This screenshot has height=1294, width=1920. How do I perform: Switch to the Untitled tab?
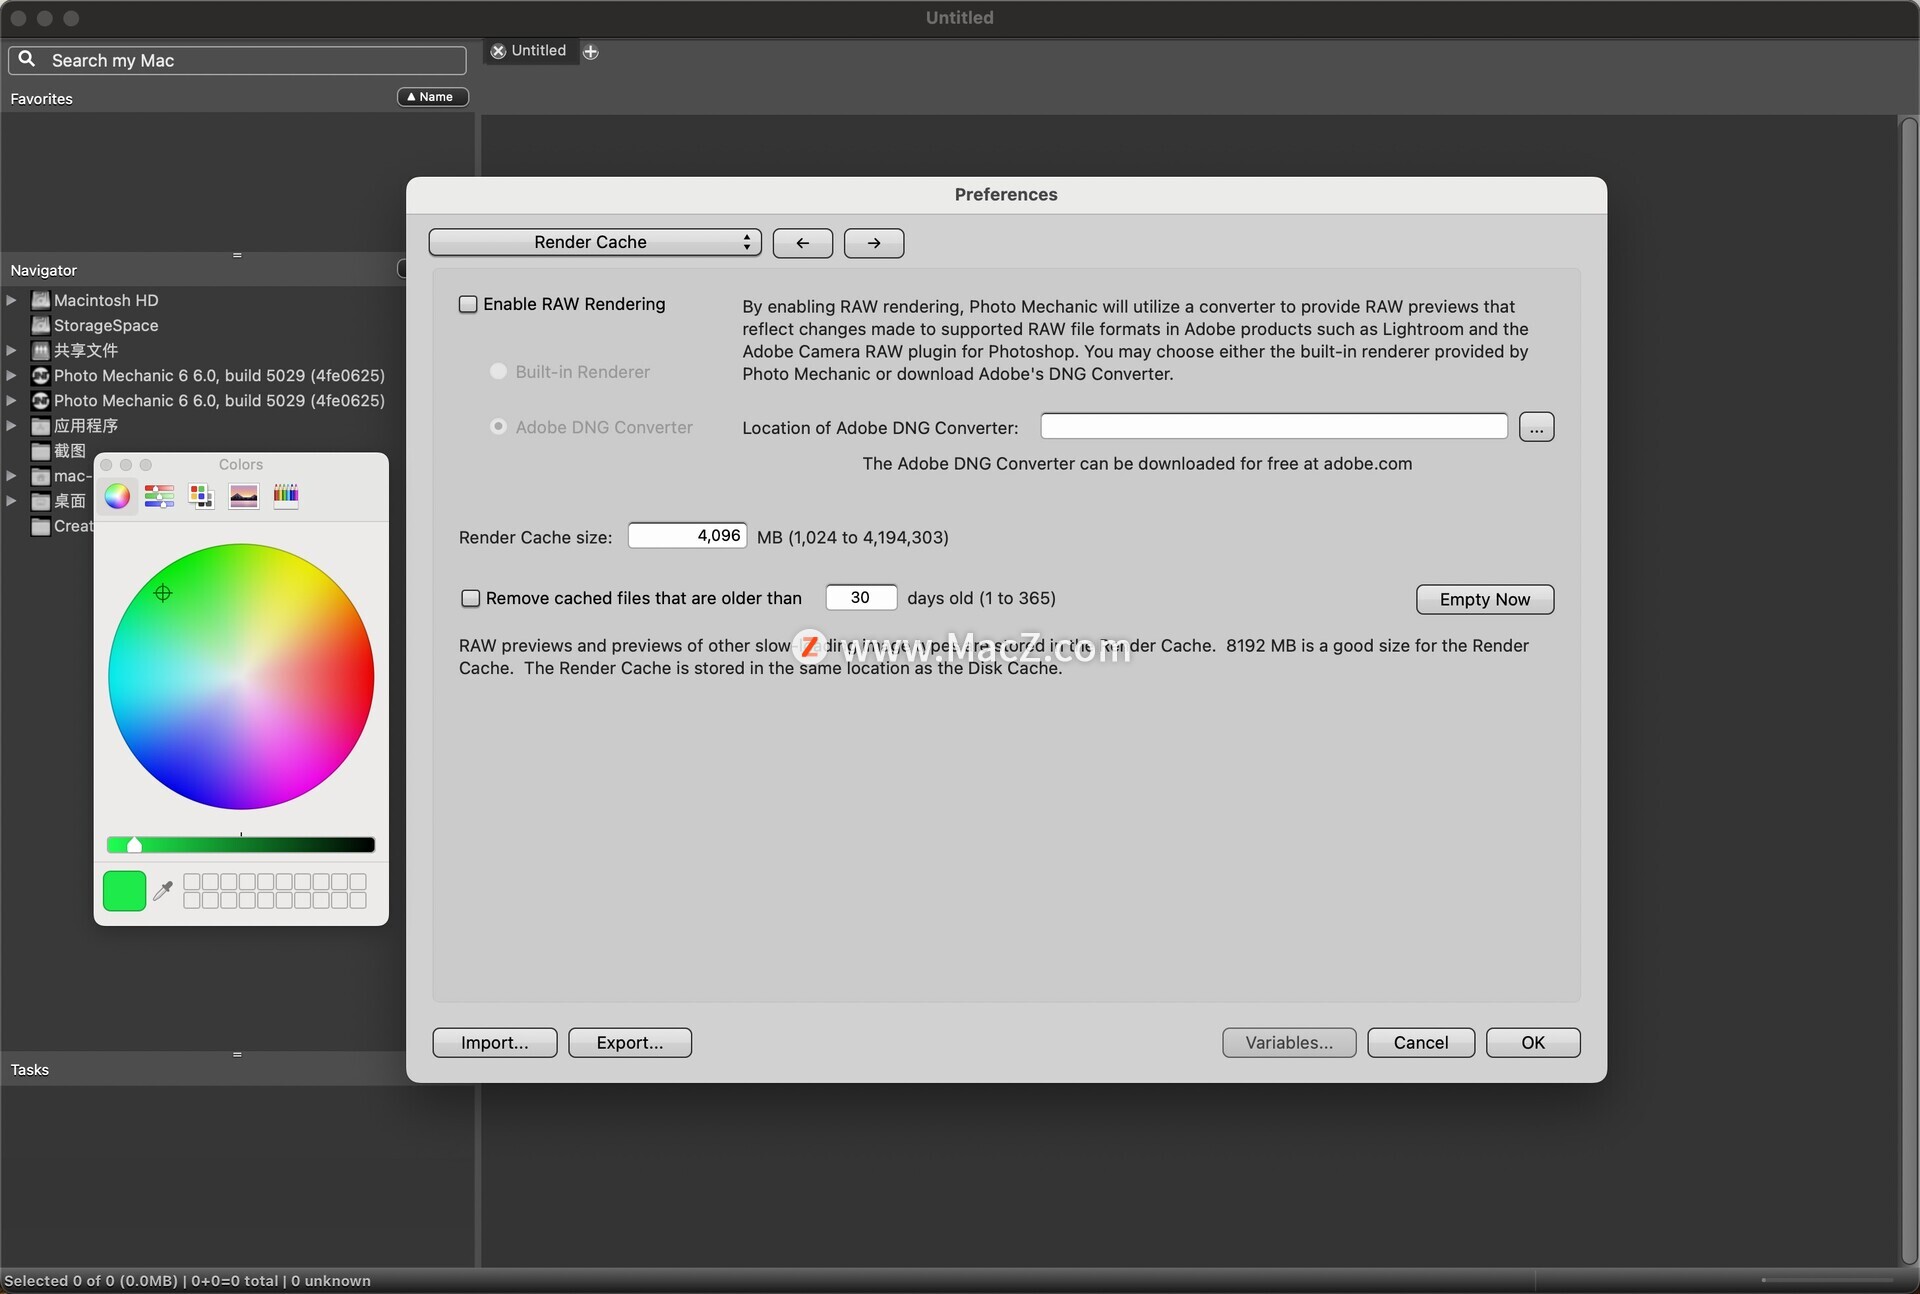coord(538,51)
